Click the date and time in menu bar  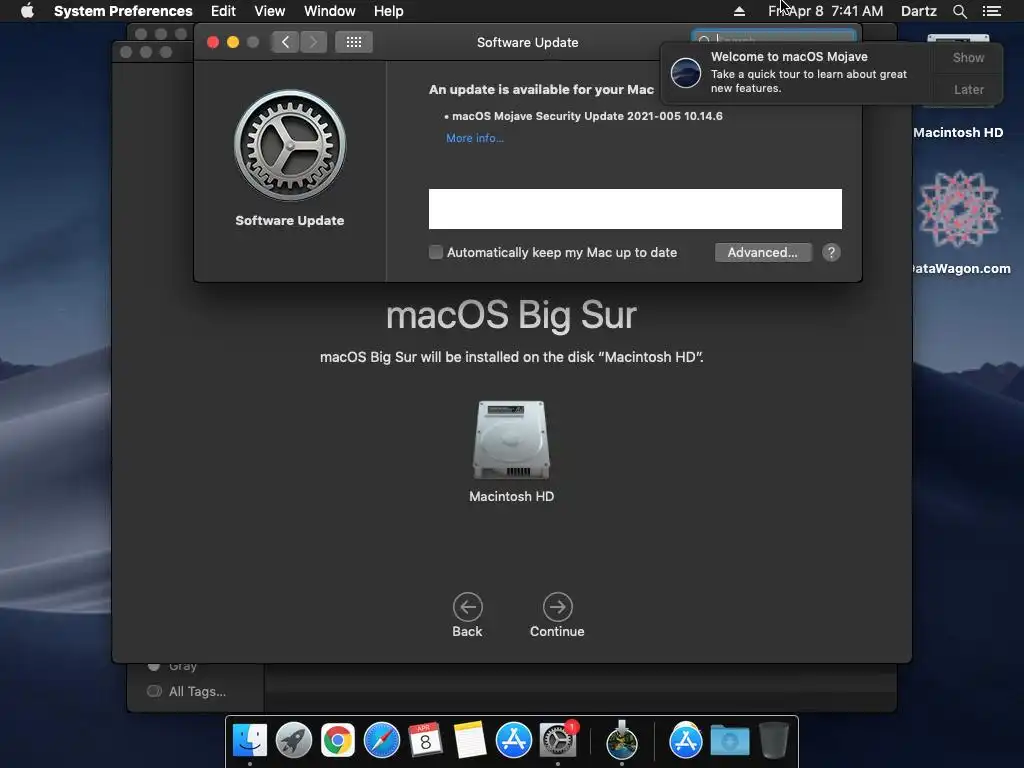(825, 11)
